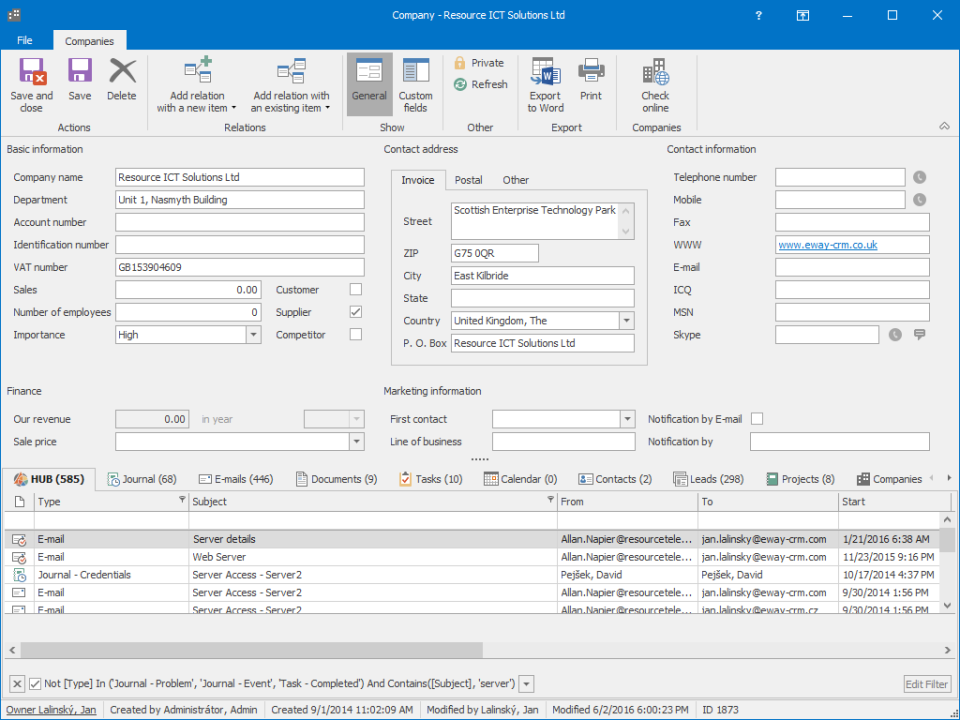
Task: Open the Export to Word tool
Action: tap(544, 80)
